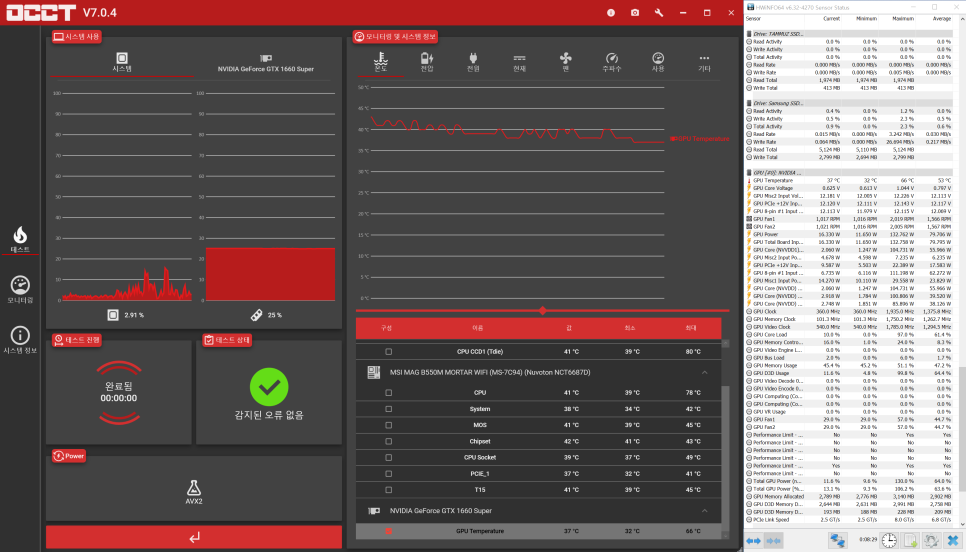
Task: Select the 전원 power plug tab
Action: [x=473, y=62]
